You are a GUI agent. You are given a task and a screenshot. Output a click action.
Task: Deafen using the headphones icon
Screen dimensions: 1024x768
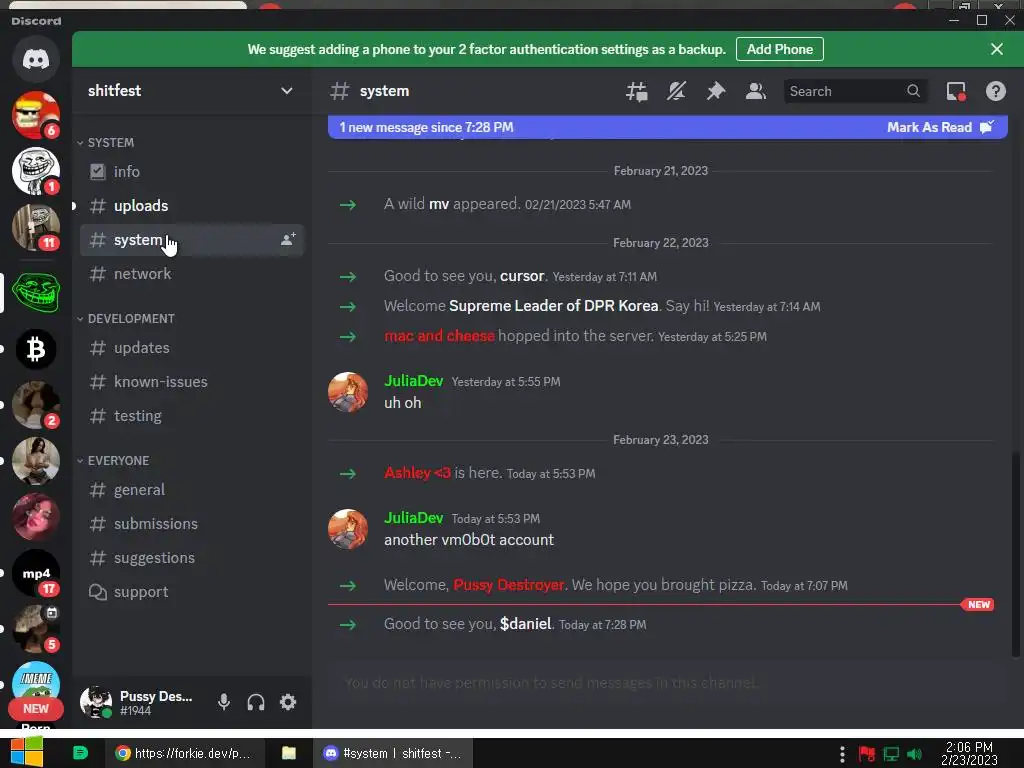click(256, 702)
